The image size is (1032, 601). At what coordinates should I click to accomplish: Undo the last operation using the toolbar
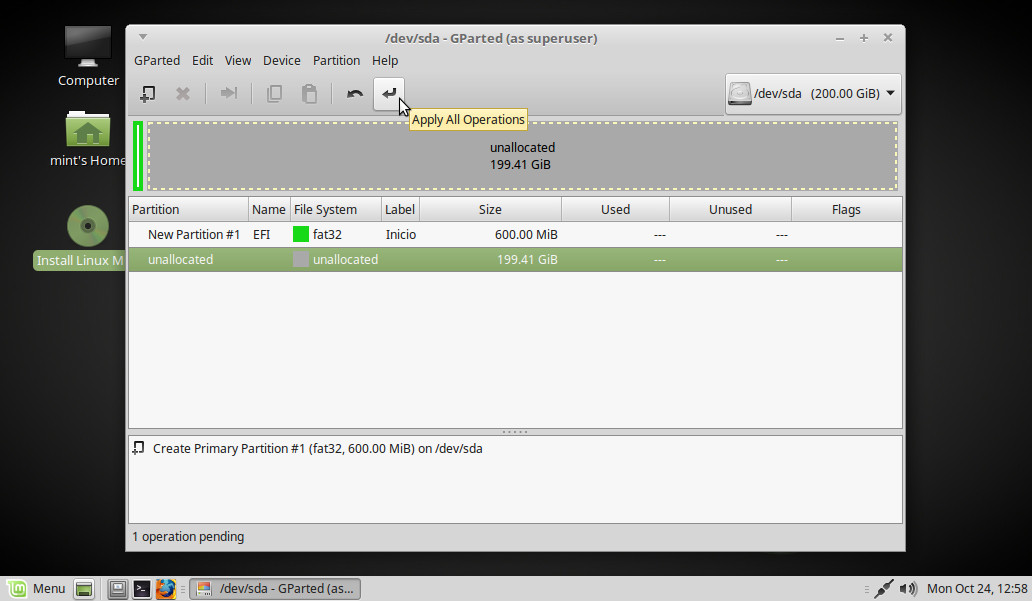354,94
